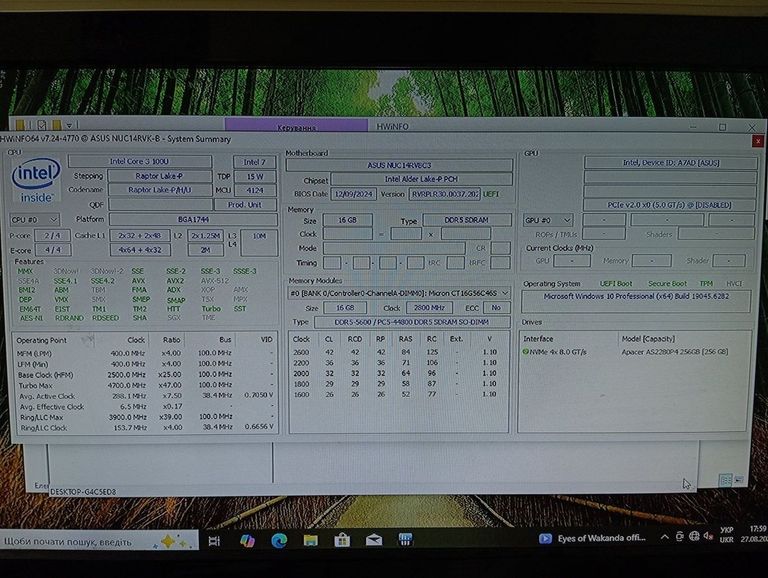Toggle details view in Explorer window
768x578 pixels.
(x=725, y=480)
